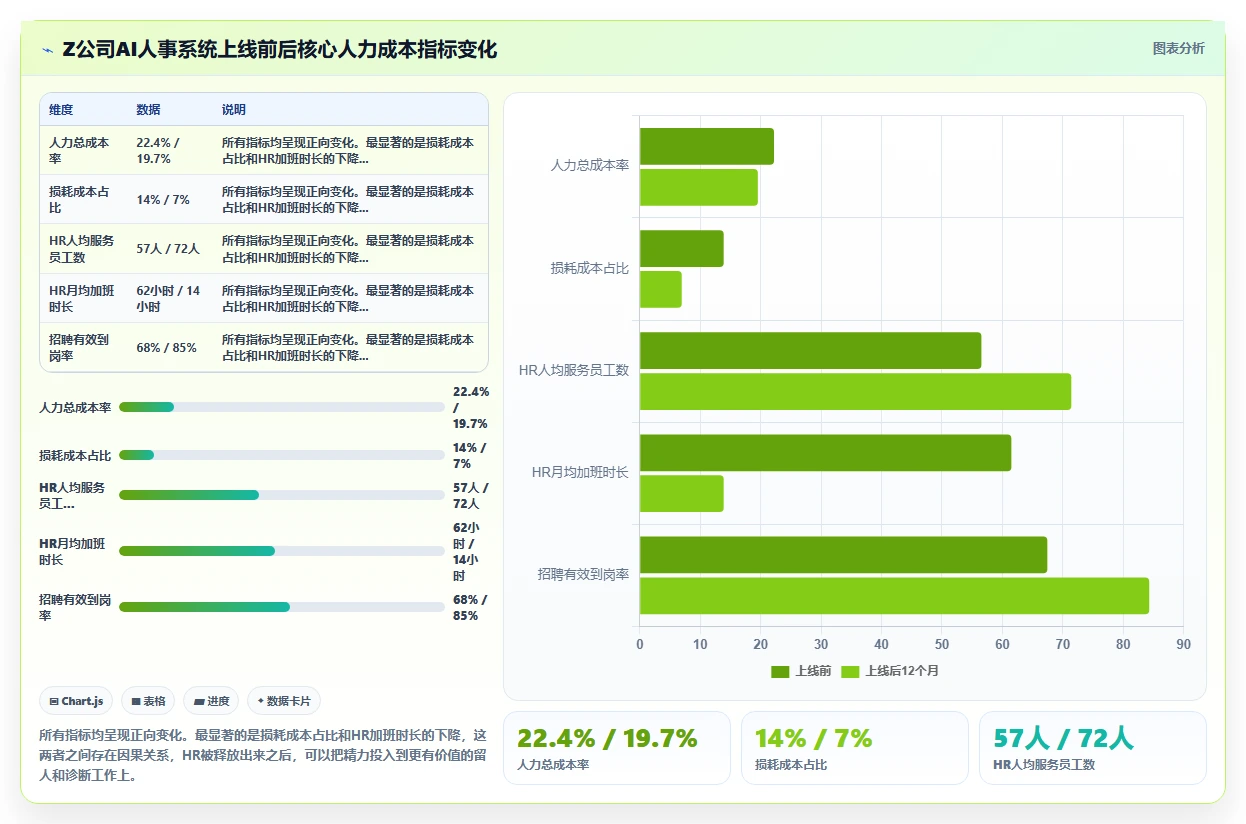Click the 损耗成本占比 upper dark chart bar
The image size is (1246, 824).
tap(681, 249)
